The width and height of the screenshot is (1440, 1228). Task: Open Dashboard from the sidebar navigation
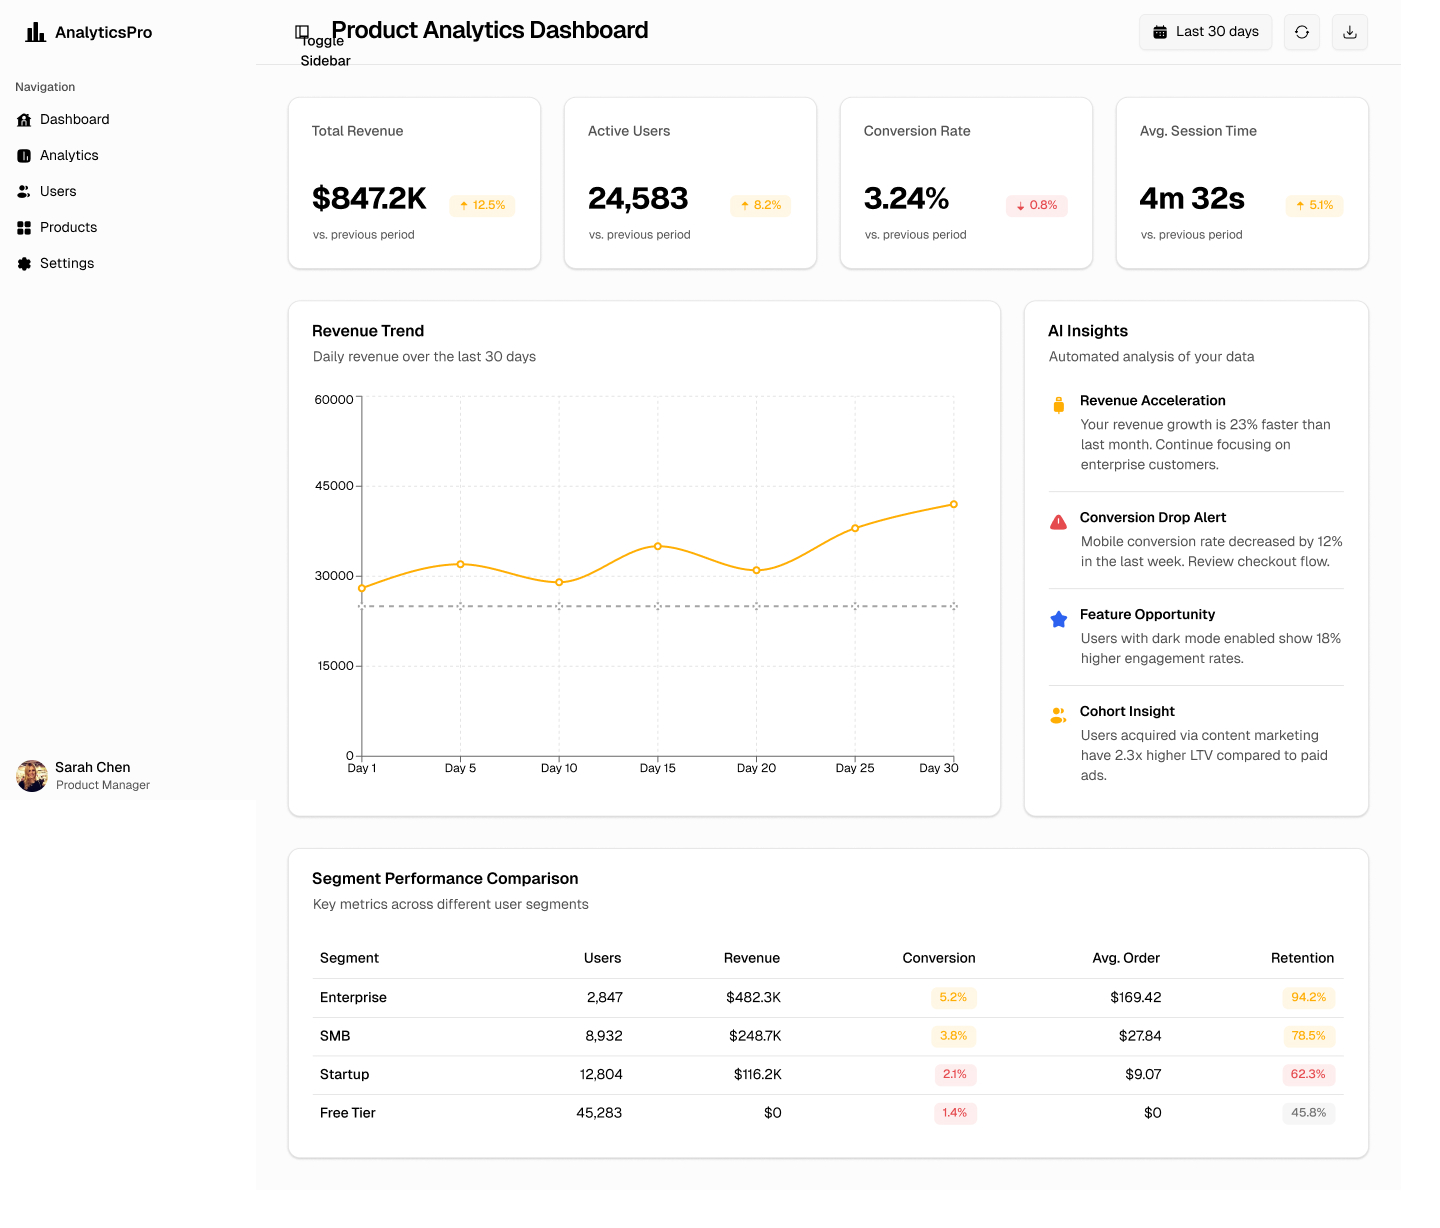[74, 119]
